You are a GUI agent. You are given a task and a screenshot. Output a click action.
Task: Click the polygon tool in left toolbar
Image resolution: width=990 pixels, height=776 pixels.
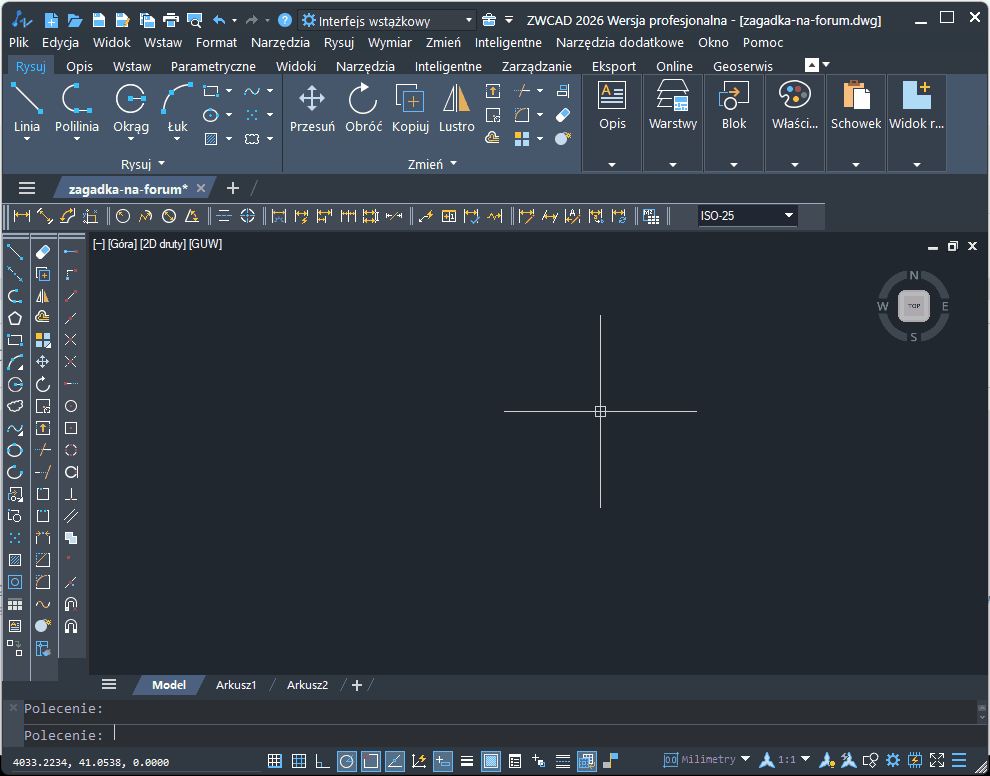coord(15,318)
